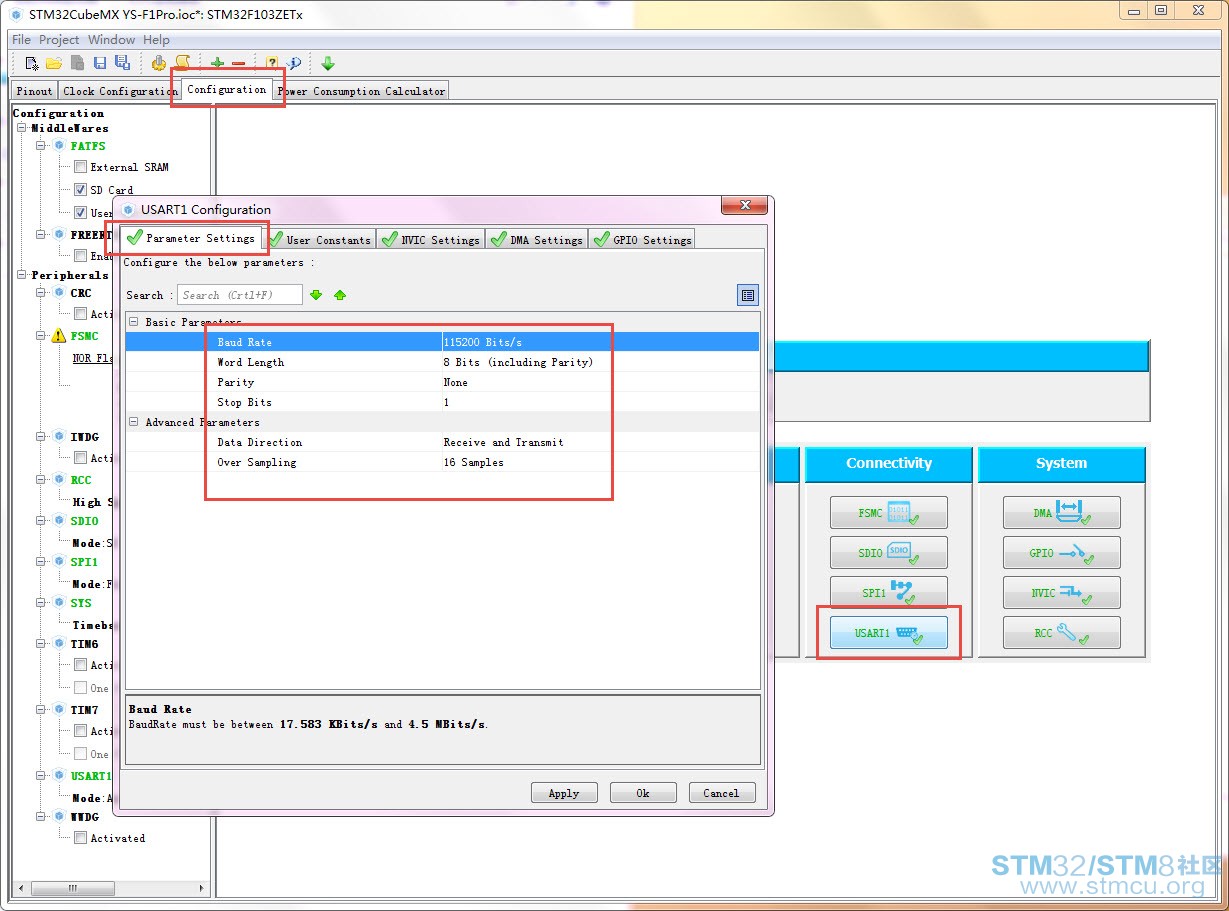
Task: Collapse the CRC tree node
Action: [42, 293]
